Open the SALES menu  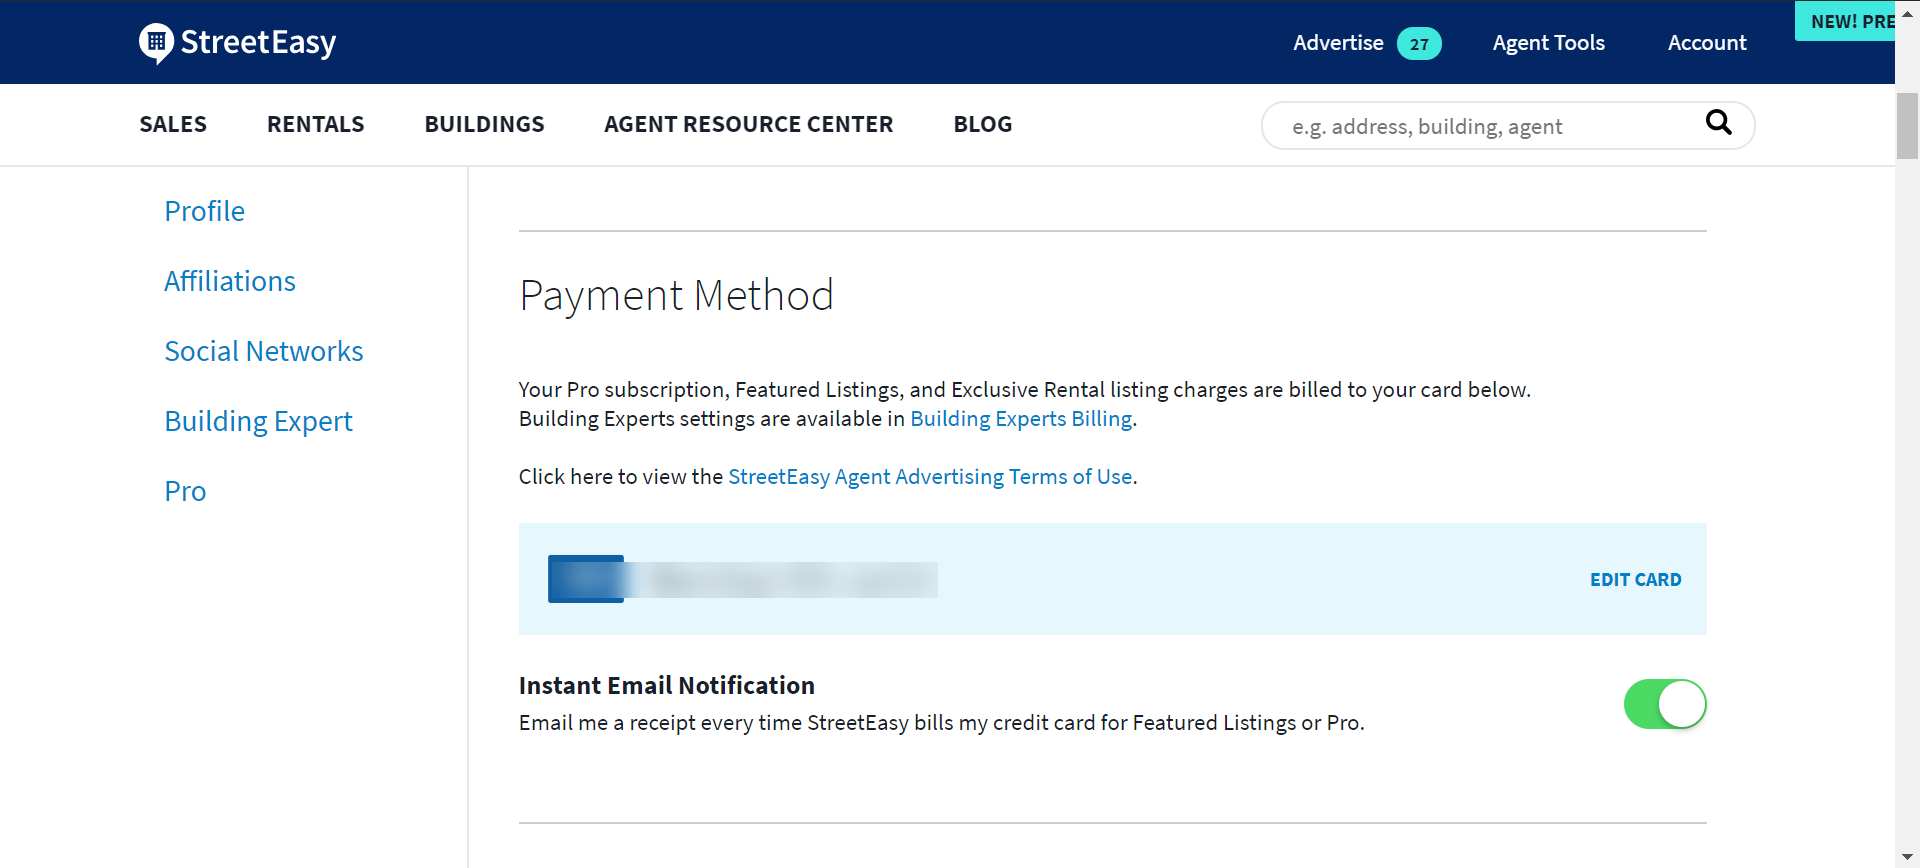(173, 124)
